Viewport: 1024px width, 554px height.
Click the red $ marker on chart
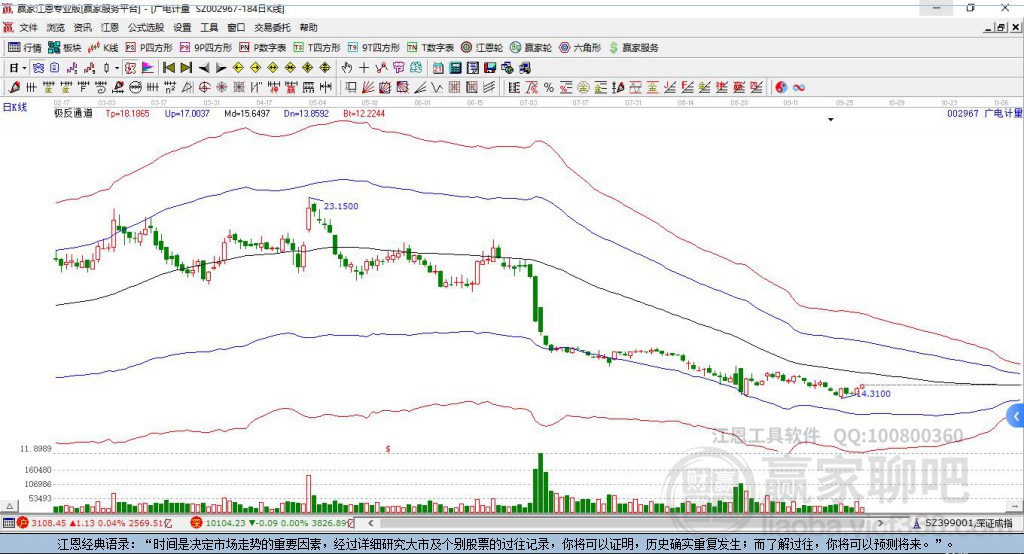(388, 449)
